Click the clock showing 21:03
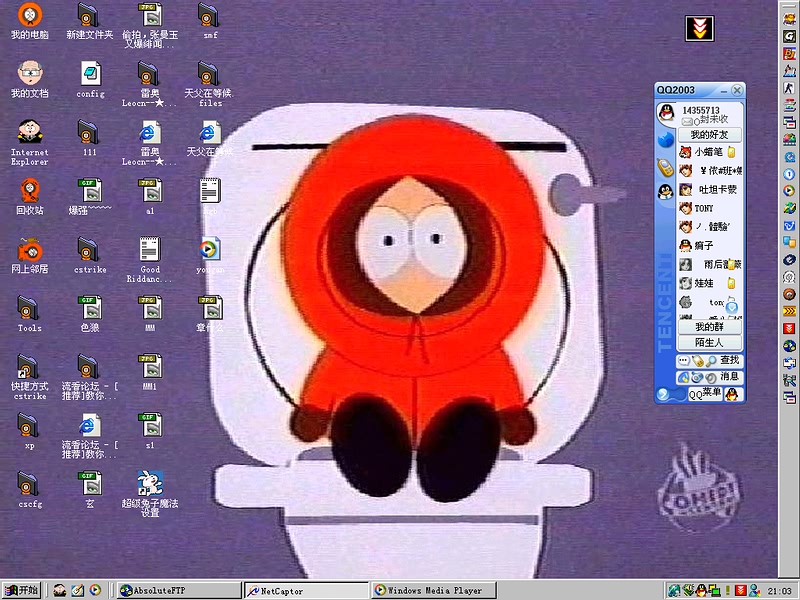The image size is (800, 600). point(780,591)
